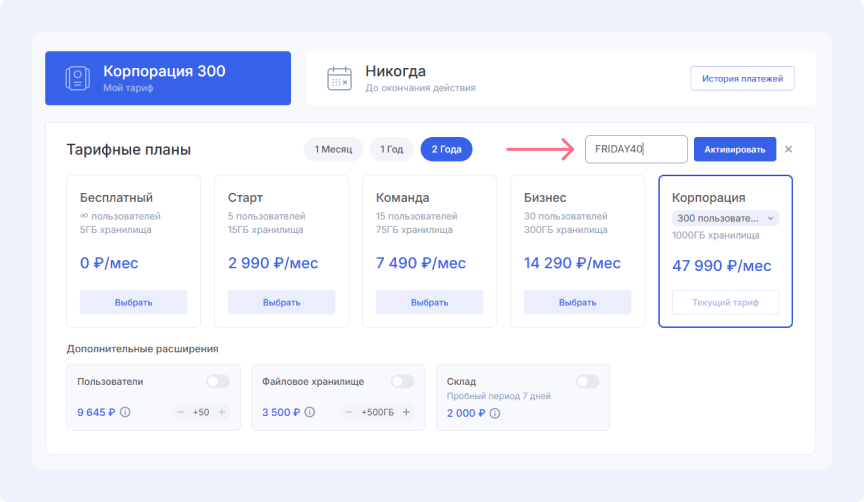Switch on the Склад extension
Screen dimensions: 864x502
pyautogui.click(x=587, y=381)
